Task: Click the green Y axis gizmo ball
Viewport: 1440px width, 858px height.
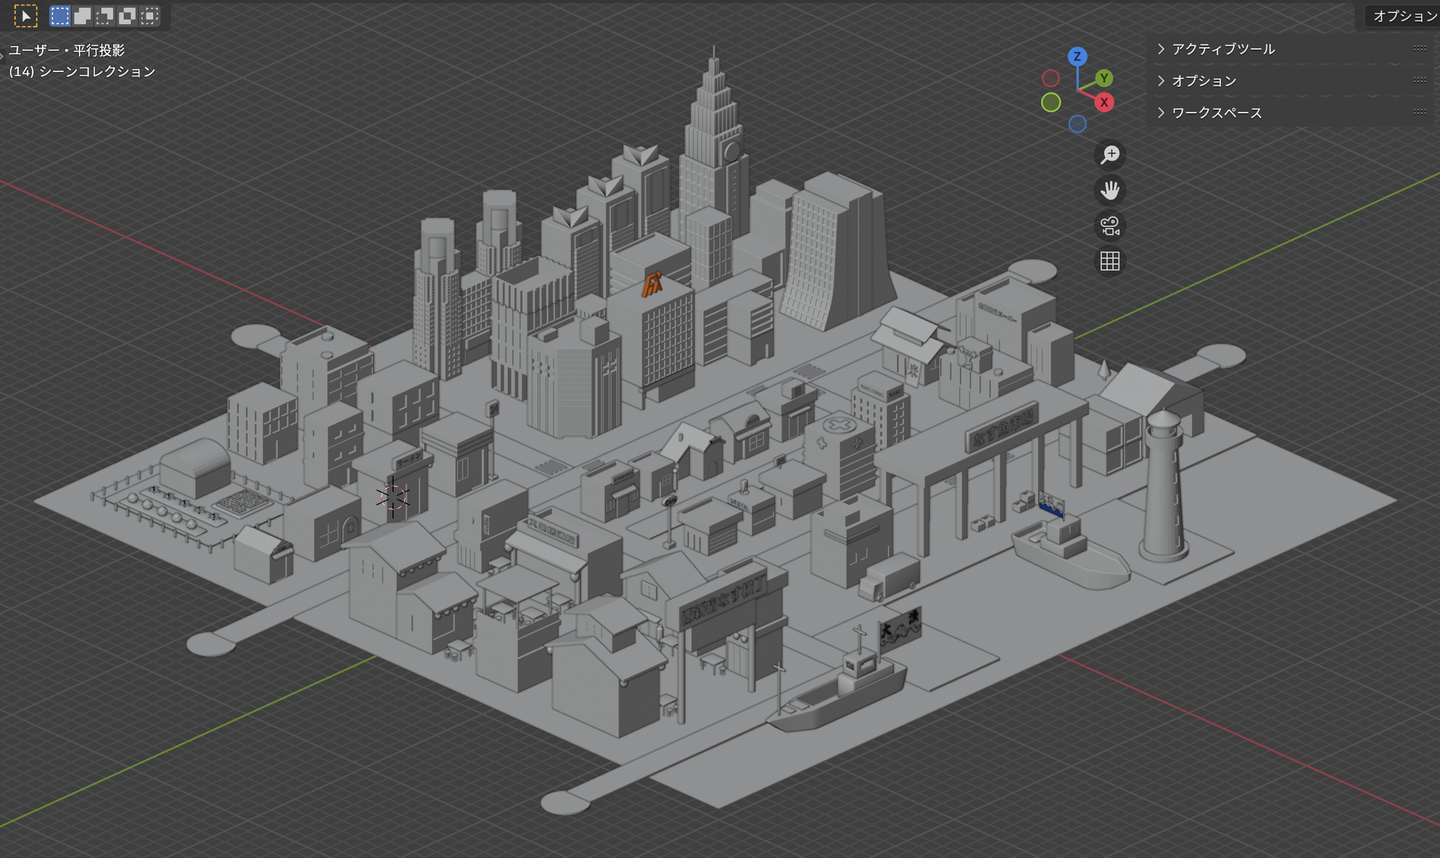Action: coord(1104,78)
